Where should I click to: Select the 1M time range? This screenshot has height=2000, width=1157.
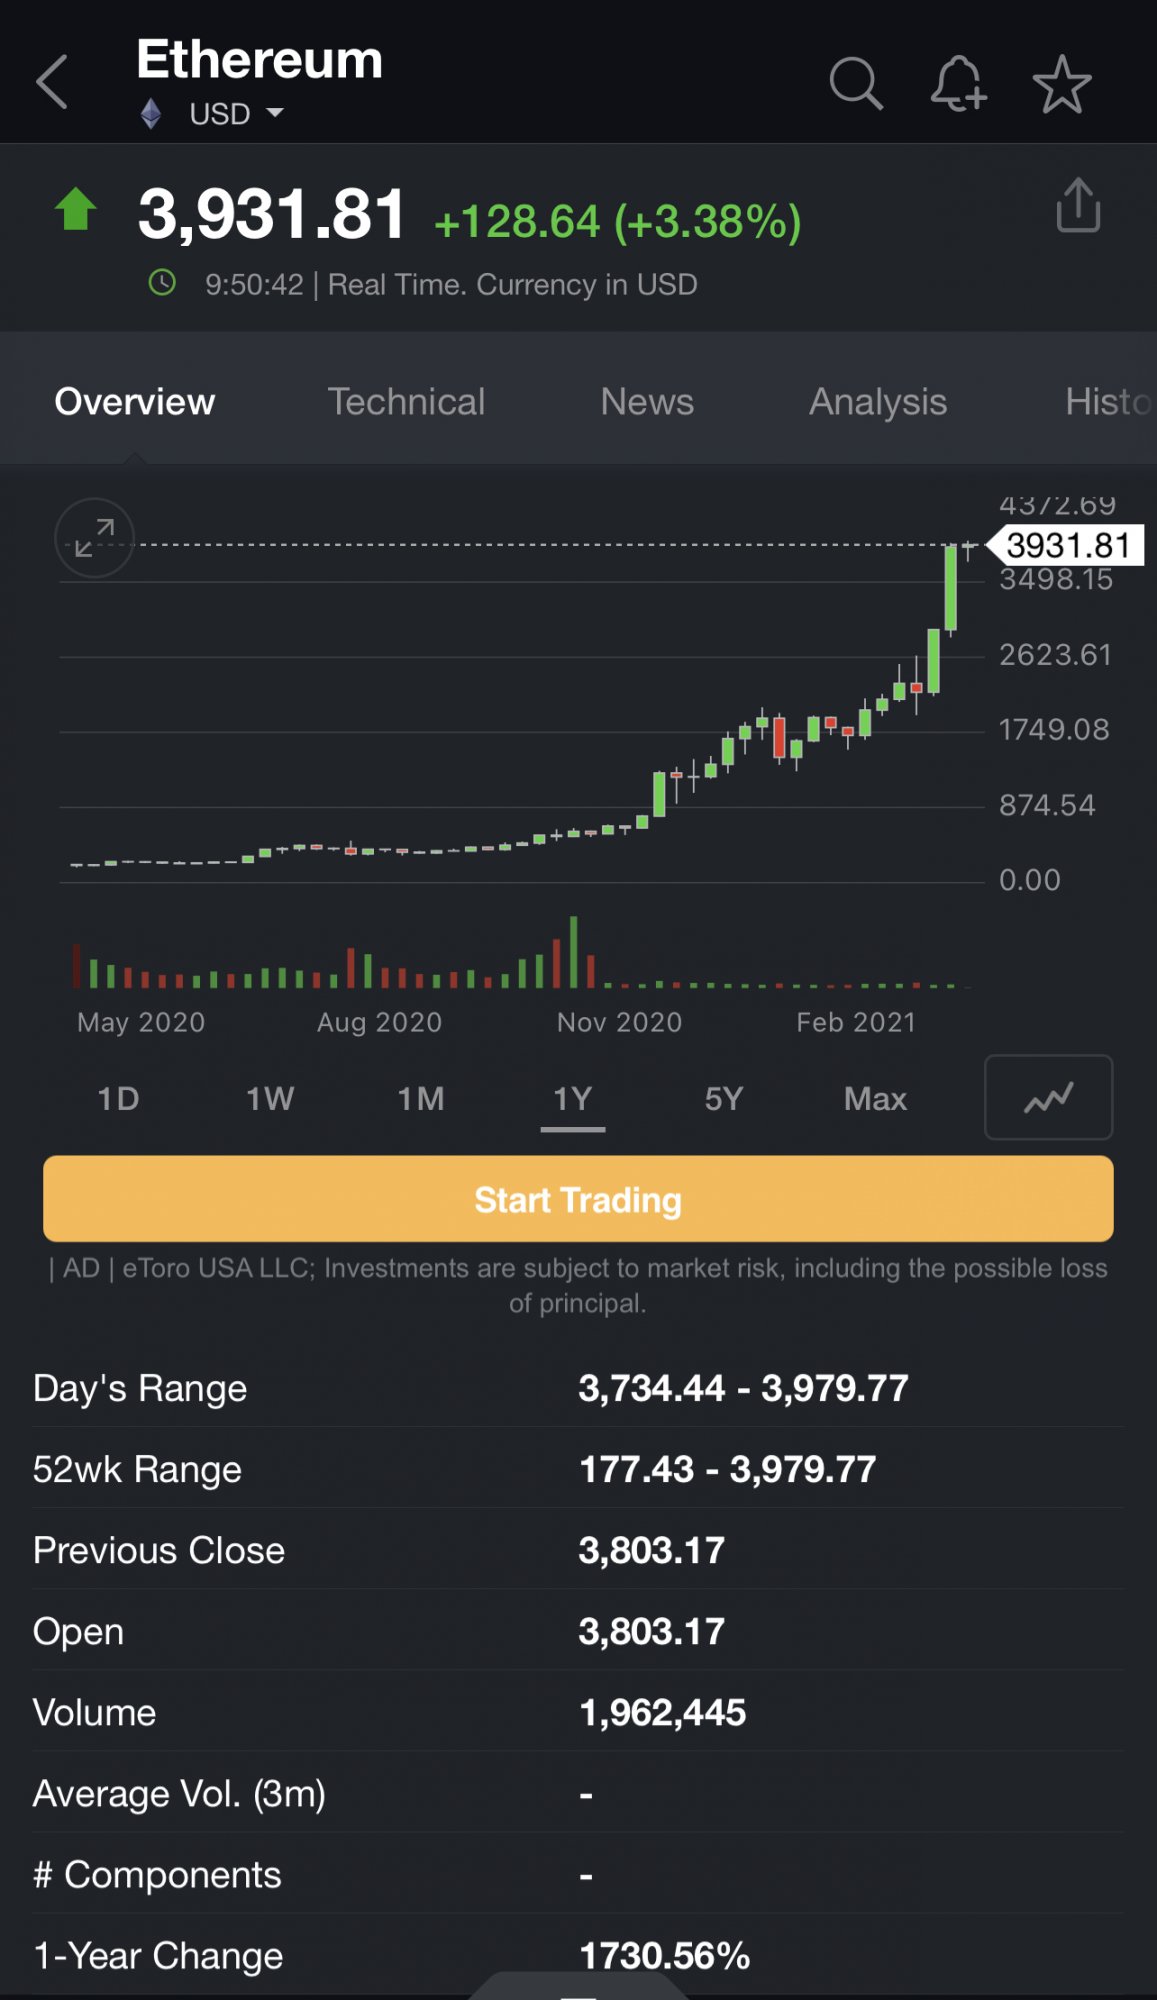point(421,1099)
